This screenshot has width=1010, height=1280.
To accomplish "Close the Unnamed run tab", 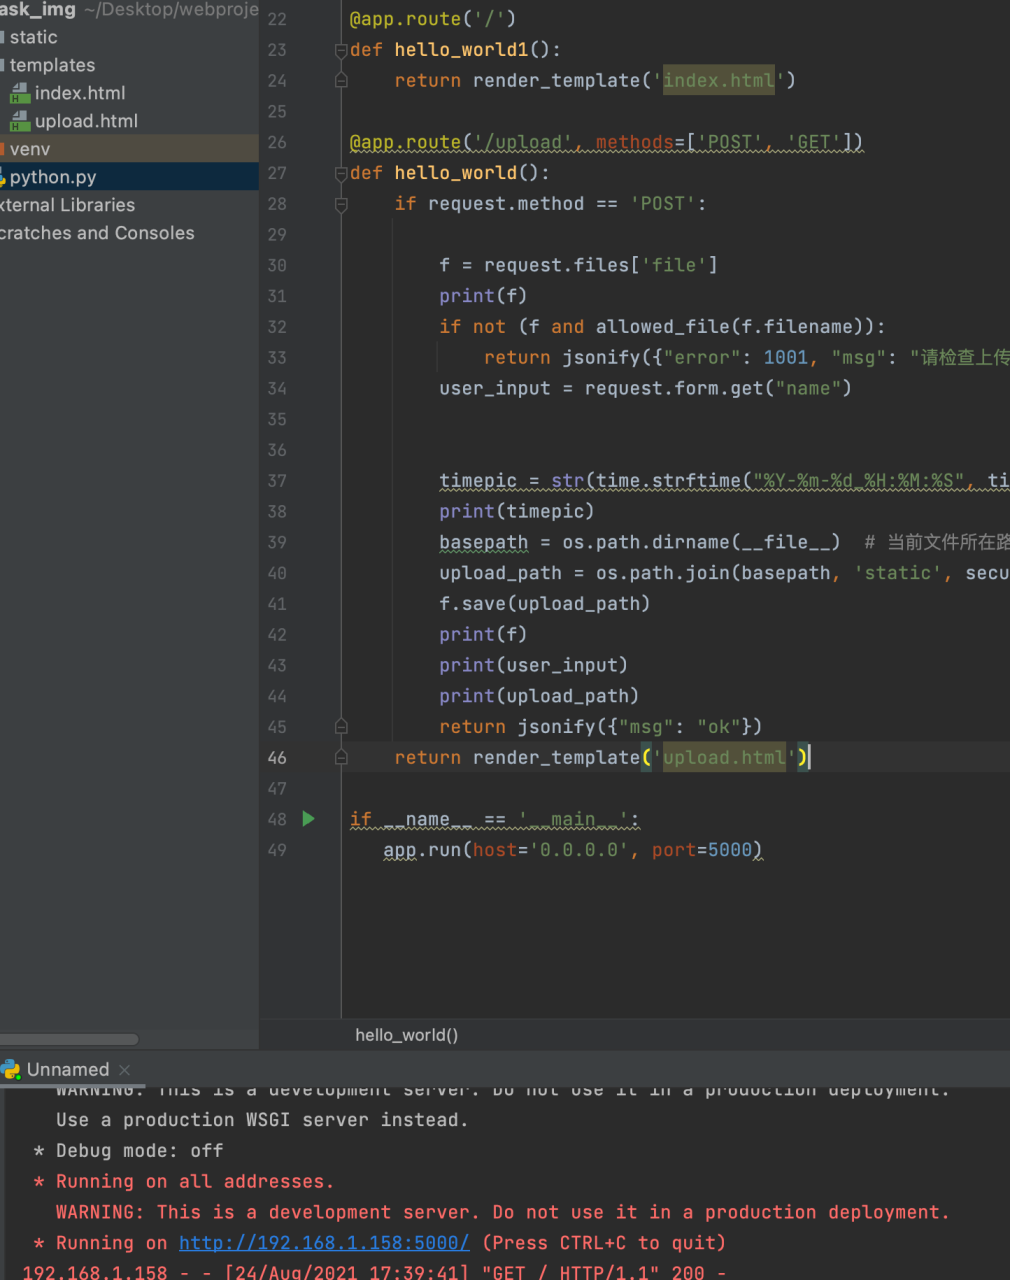I will point(125,1070).
